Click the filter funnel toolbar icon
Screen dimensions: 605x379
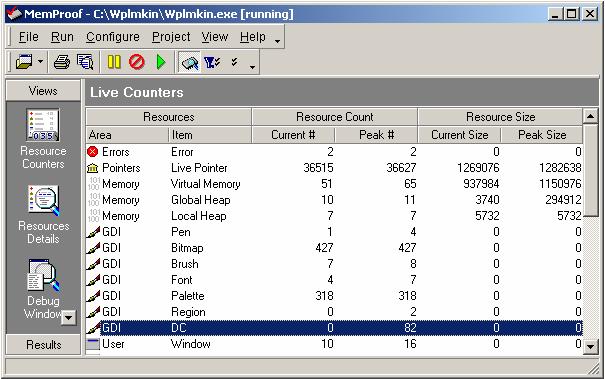tap(212, 62)
